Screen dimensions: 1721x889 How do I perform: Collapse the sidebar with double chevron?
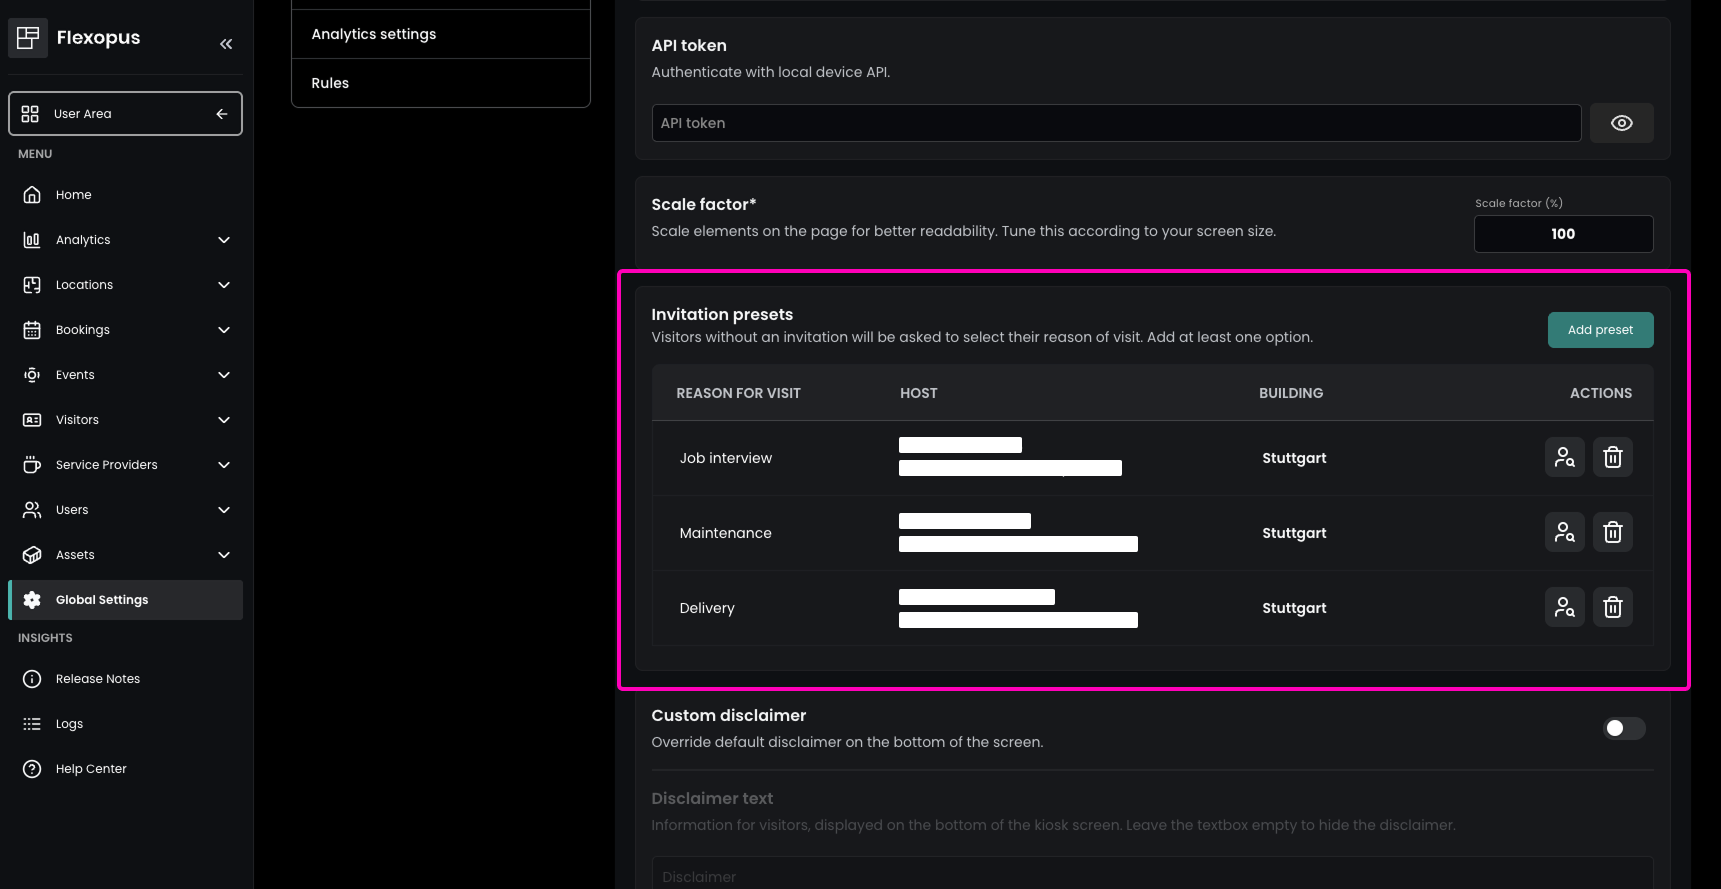pyautogui.click(x=226, y=43)
